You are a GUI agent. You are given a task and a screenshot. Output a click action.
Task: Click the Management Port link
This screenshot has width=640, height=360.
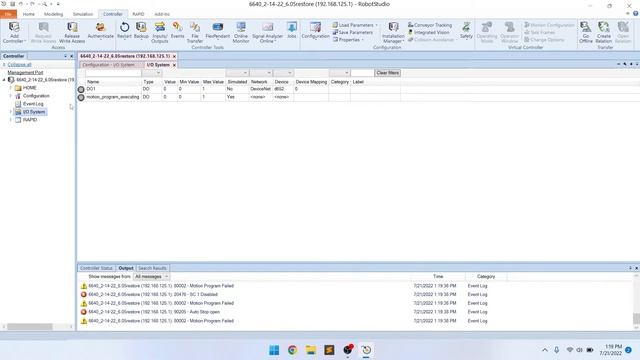25,72
